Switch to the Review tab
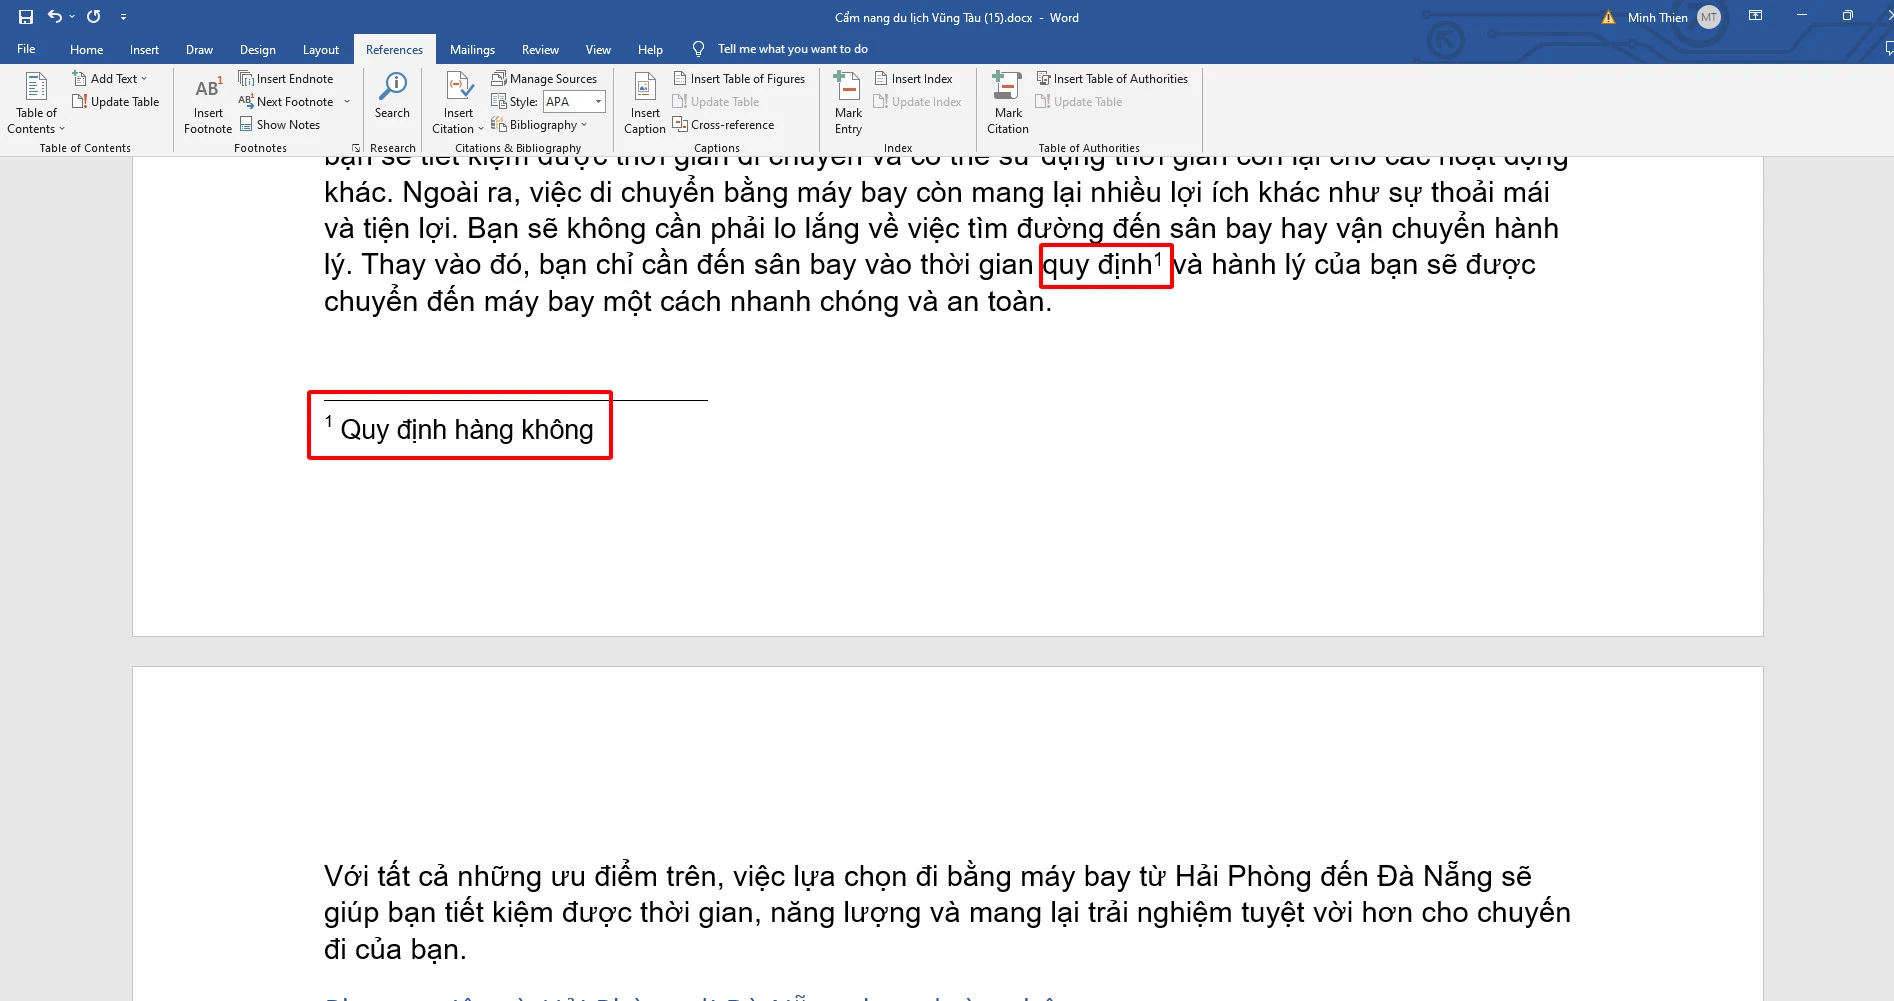Screen dimensions: 1894x1001 click(x=540, y=50)
